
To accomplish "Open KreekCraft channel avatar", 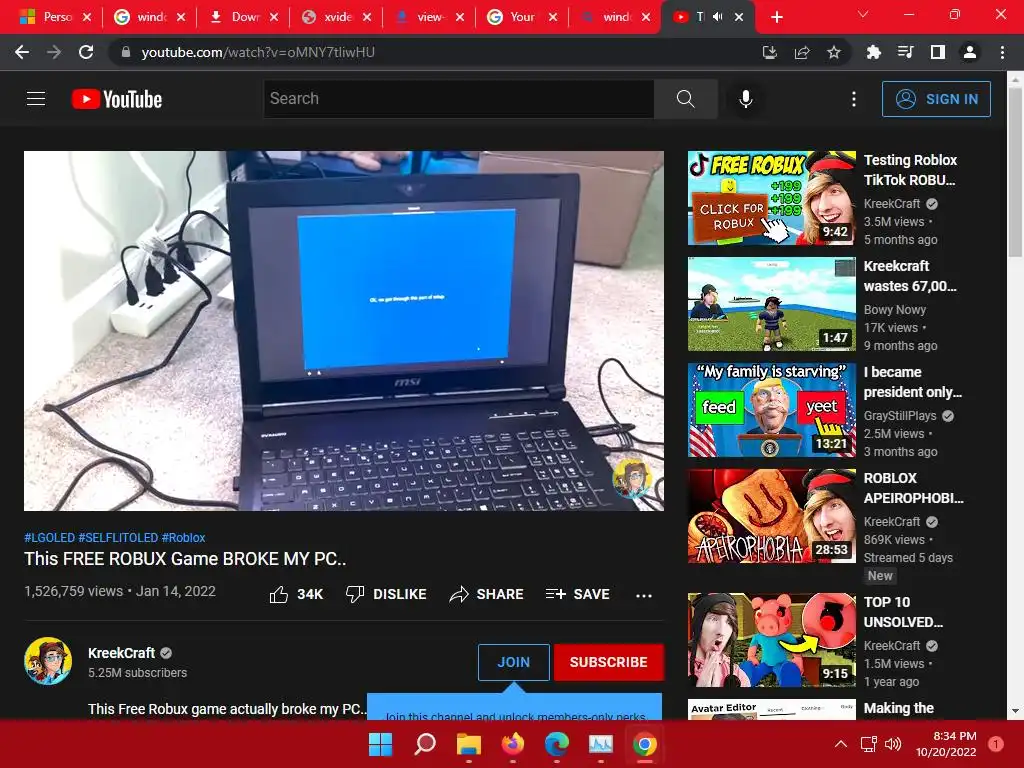I will 48,661.
